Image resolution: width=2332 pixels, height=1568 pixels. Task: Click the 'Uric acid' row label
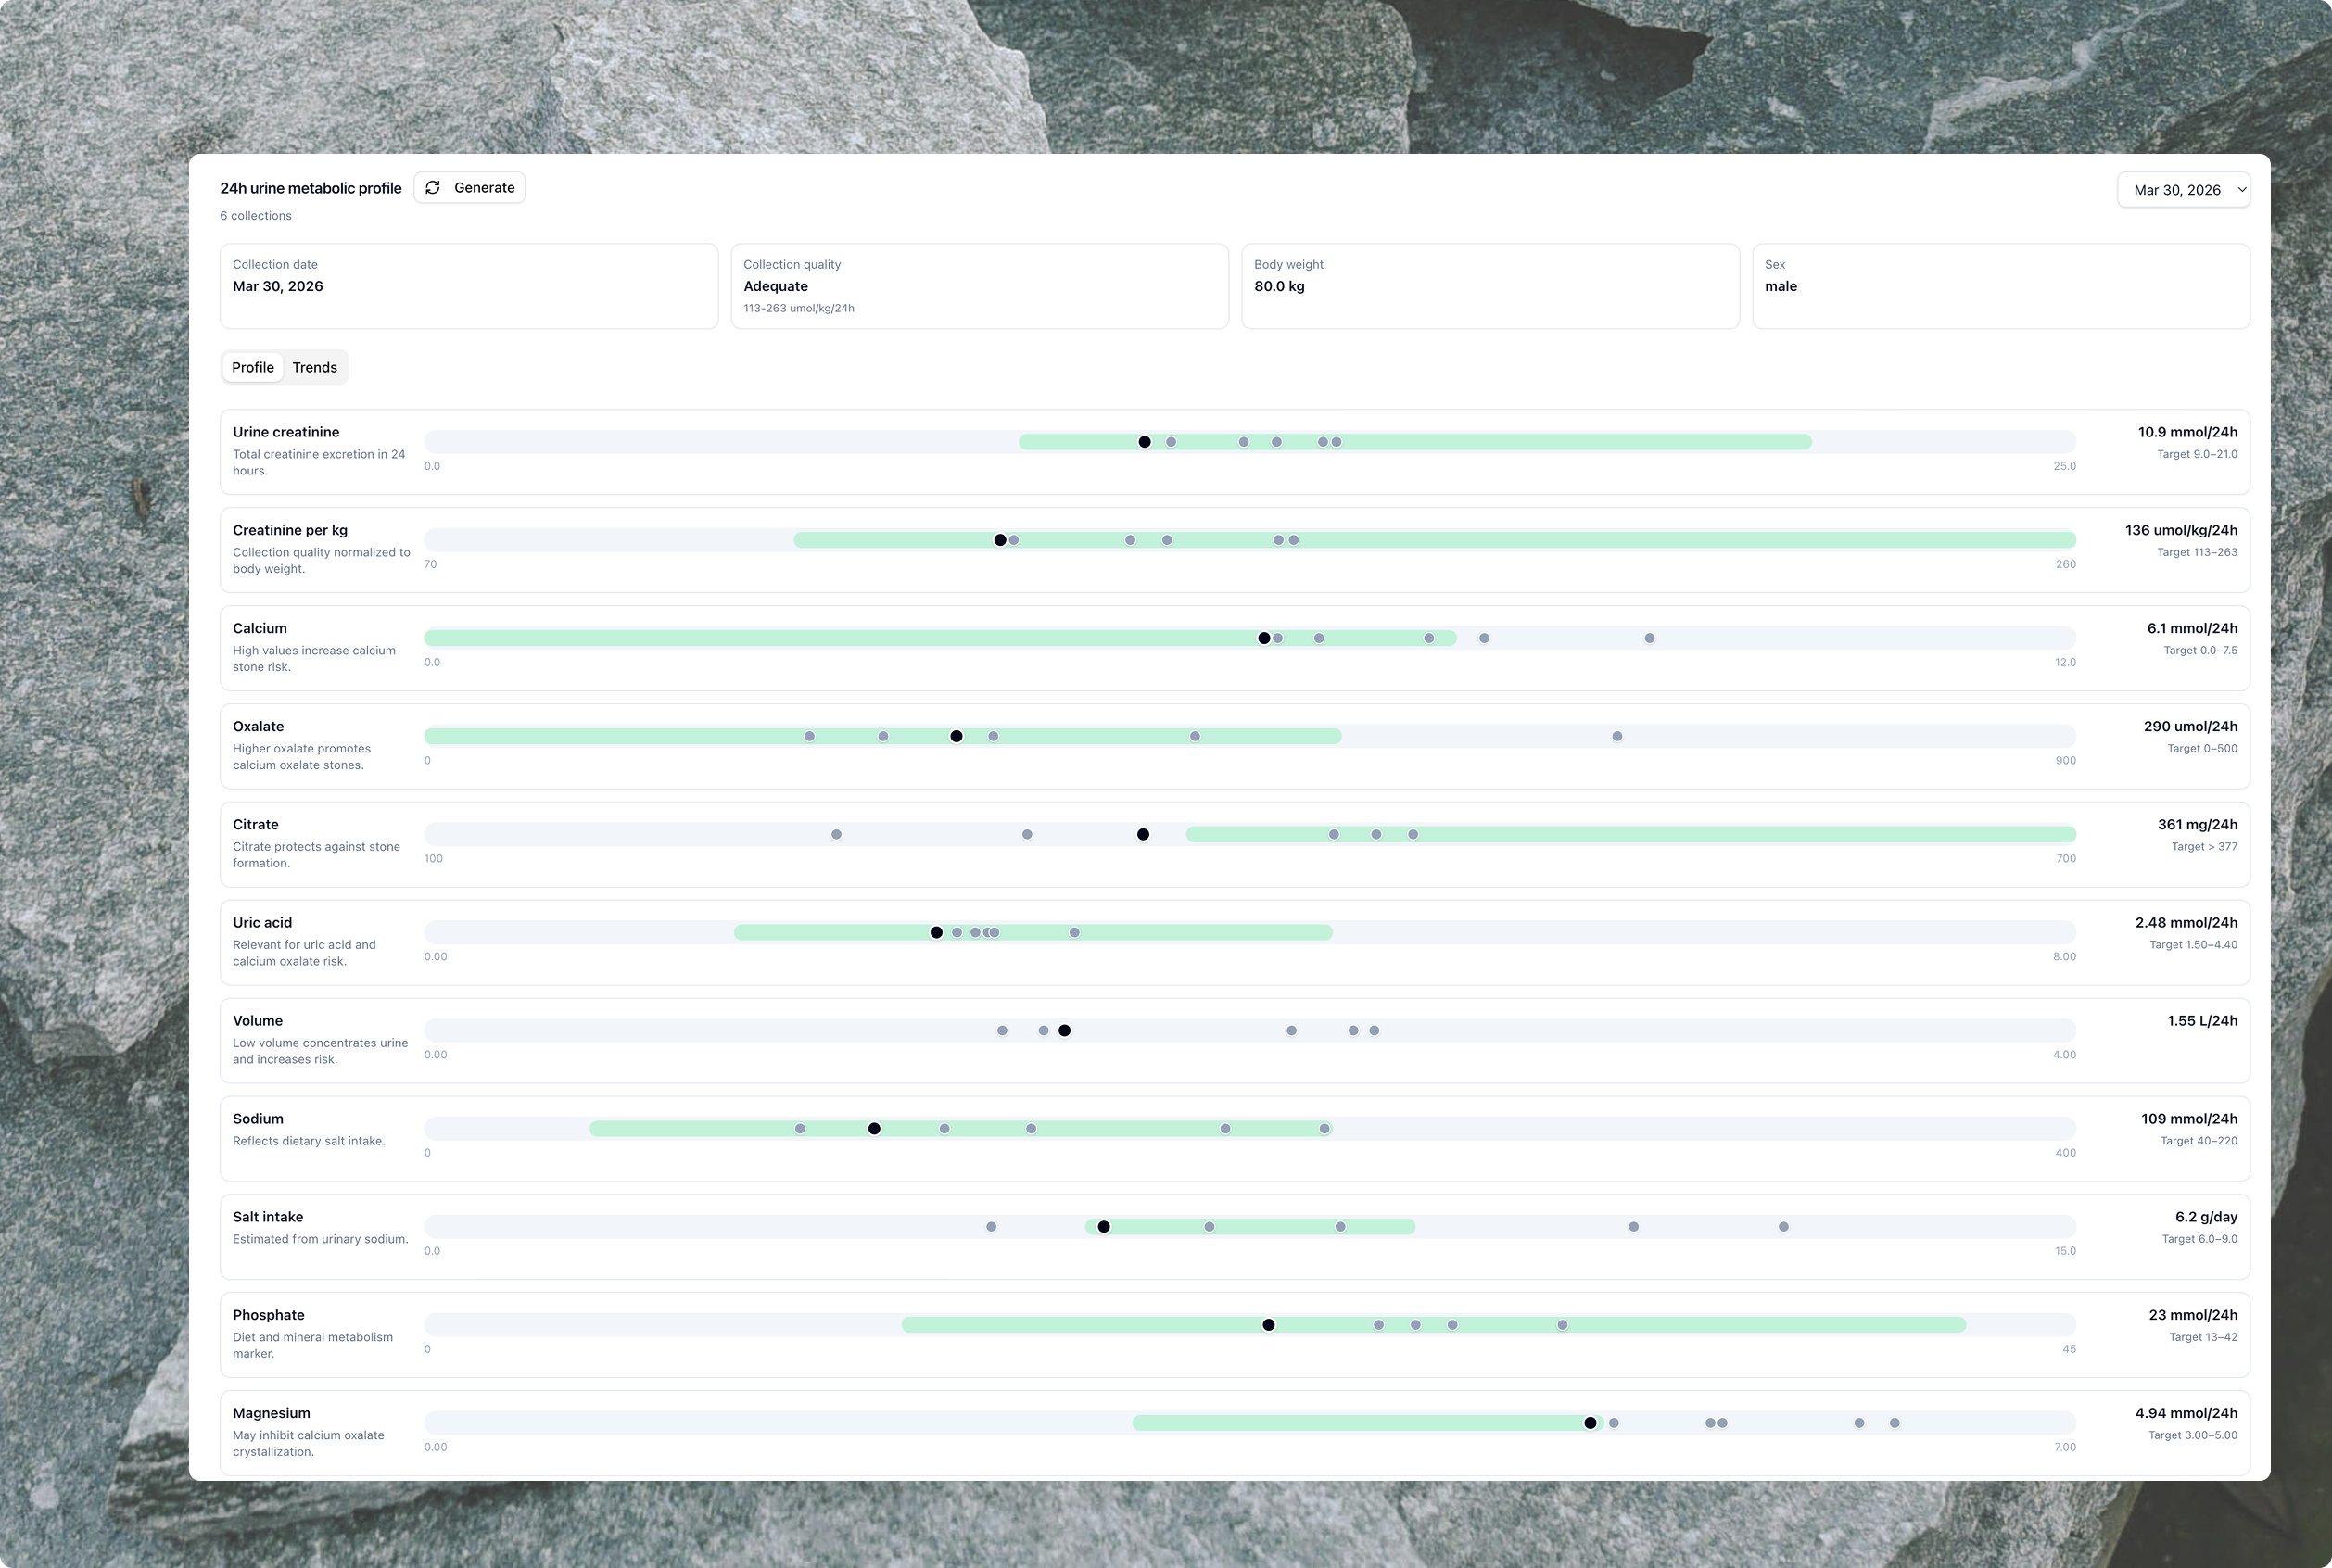(263, 922)
